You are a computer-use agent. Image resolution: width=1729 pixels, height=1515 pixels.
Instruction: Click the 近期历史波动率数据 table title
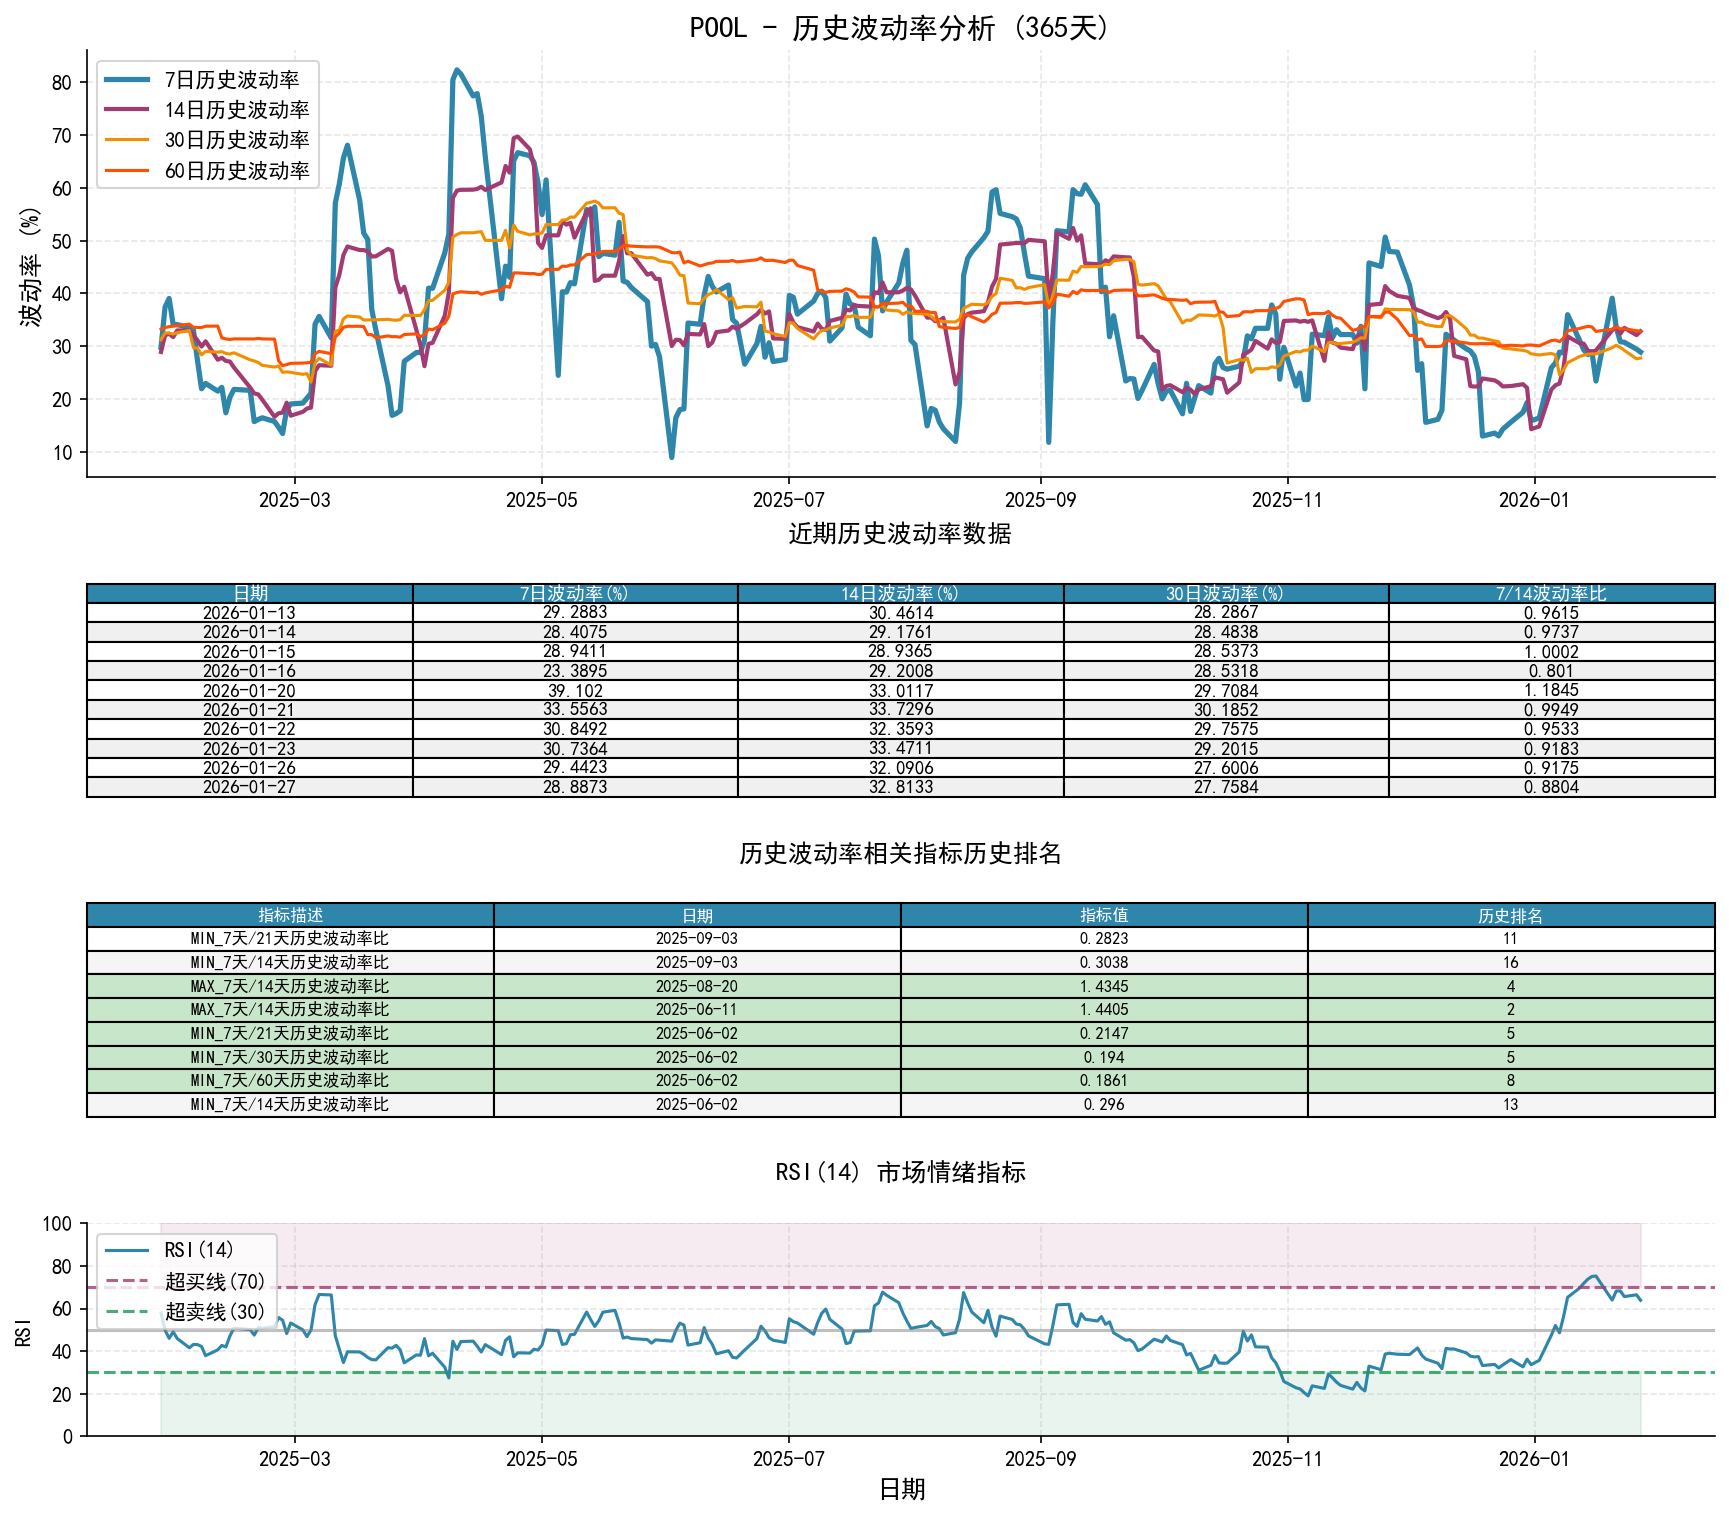[x=900, y=534]
